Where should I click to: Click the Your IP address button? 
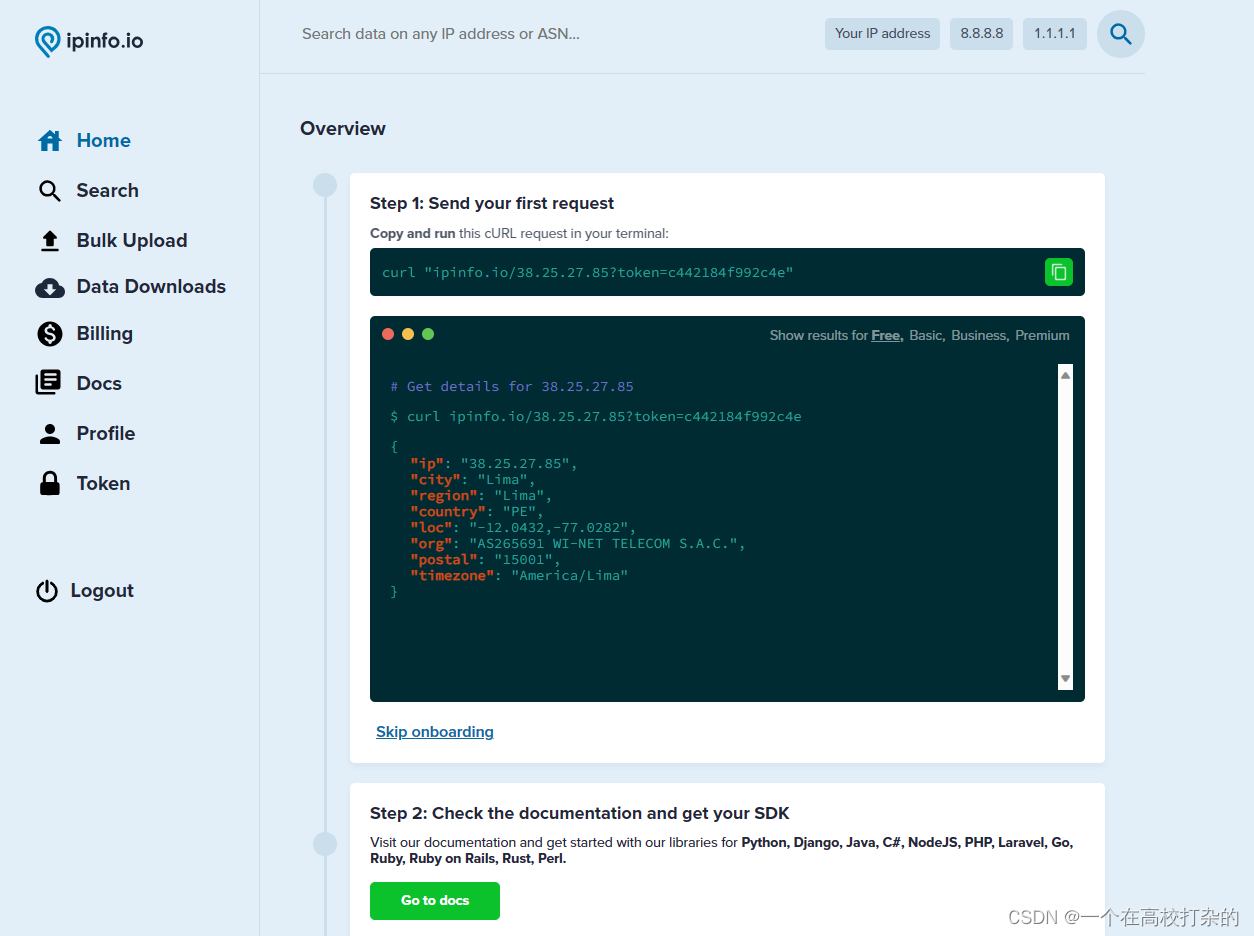coord(882,34)
